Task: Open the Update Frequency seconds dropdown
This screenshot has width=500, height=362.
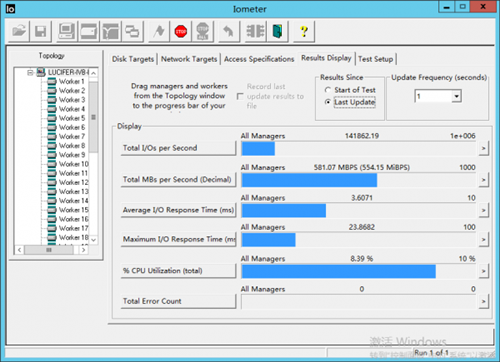Action: pyautogui.click(x=456, y=96)
